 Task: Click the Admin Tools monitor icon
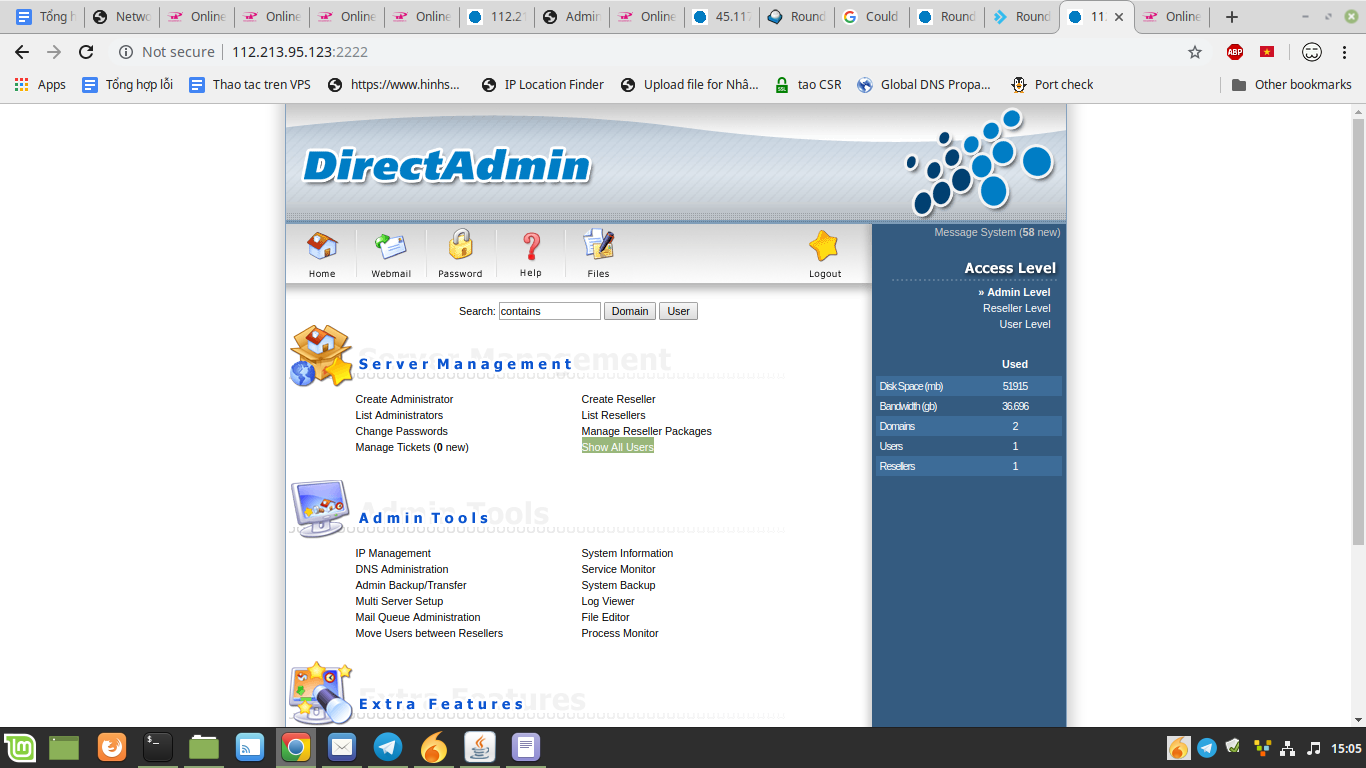click(320, 508)
